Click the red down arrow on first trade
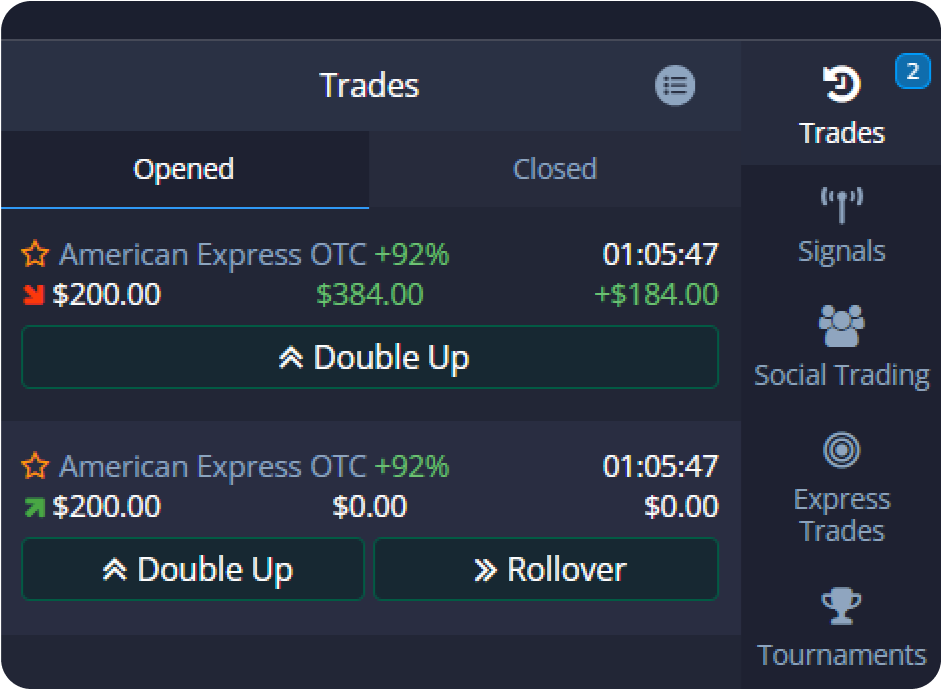This screenshot has width=941, height=689. tap(34, 296)
